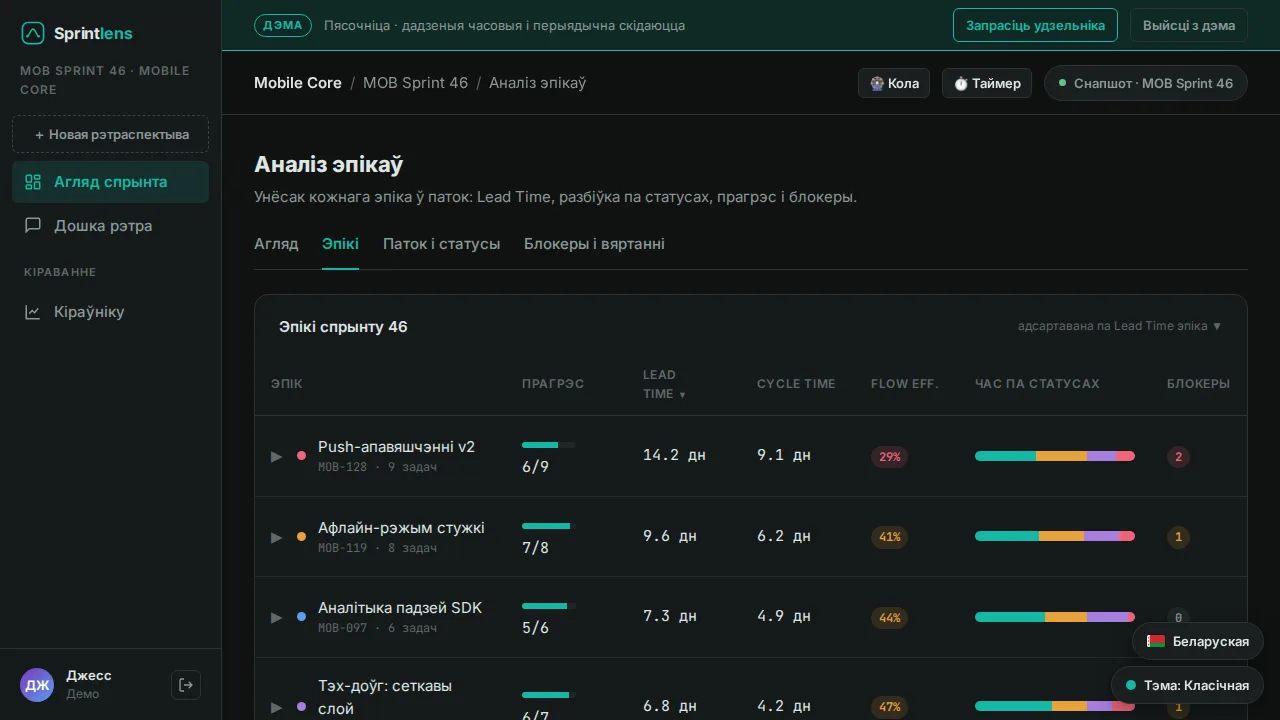Expand the Афлайн-рэжым стужкі epic row
This screenshot has width=1280, height=720.
(277, 537)
